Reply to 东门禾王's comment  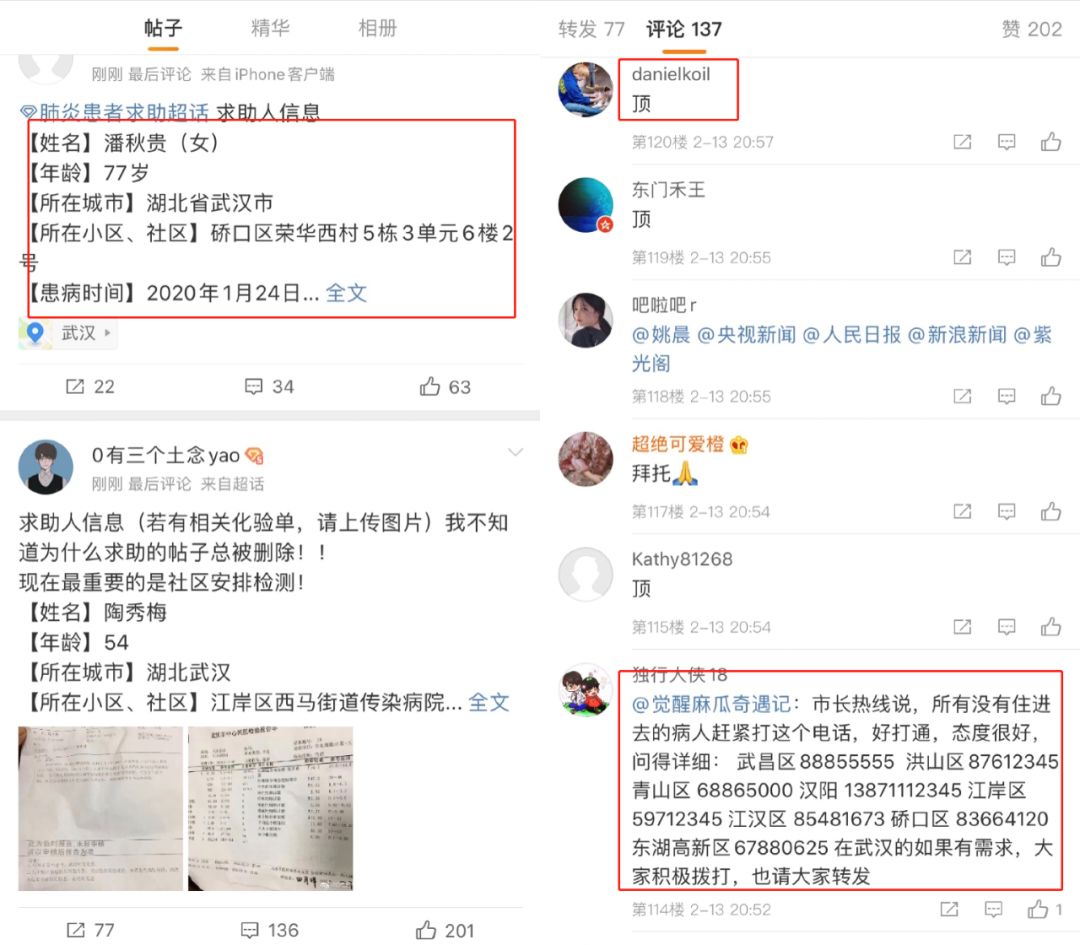coord(1006,258)
